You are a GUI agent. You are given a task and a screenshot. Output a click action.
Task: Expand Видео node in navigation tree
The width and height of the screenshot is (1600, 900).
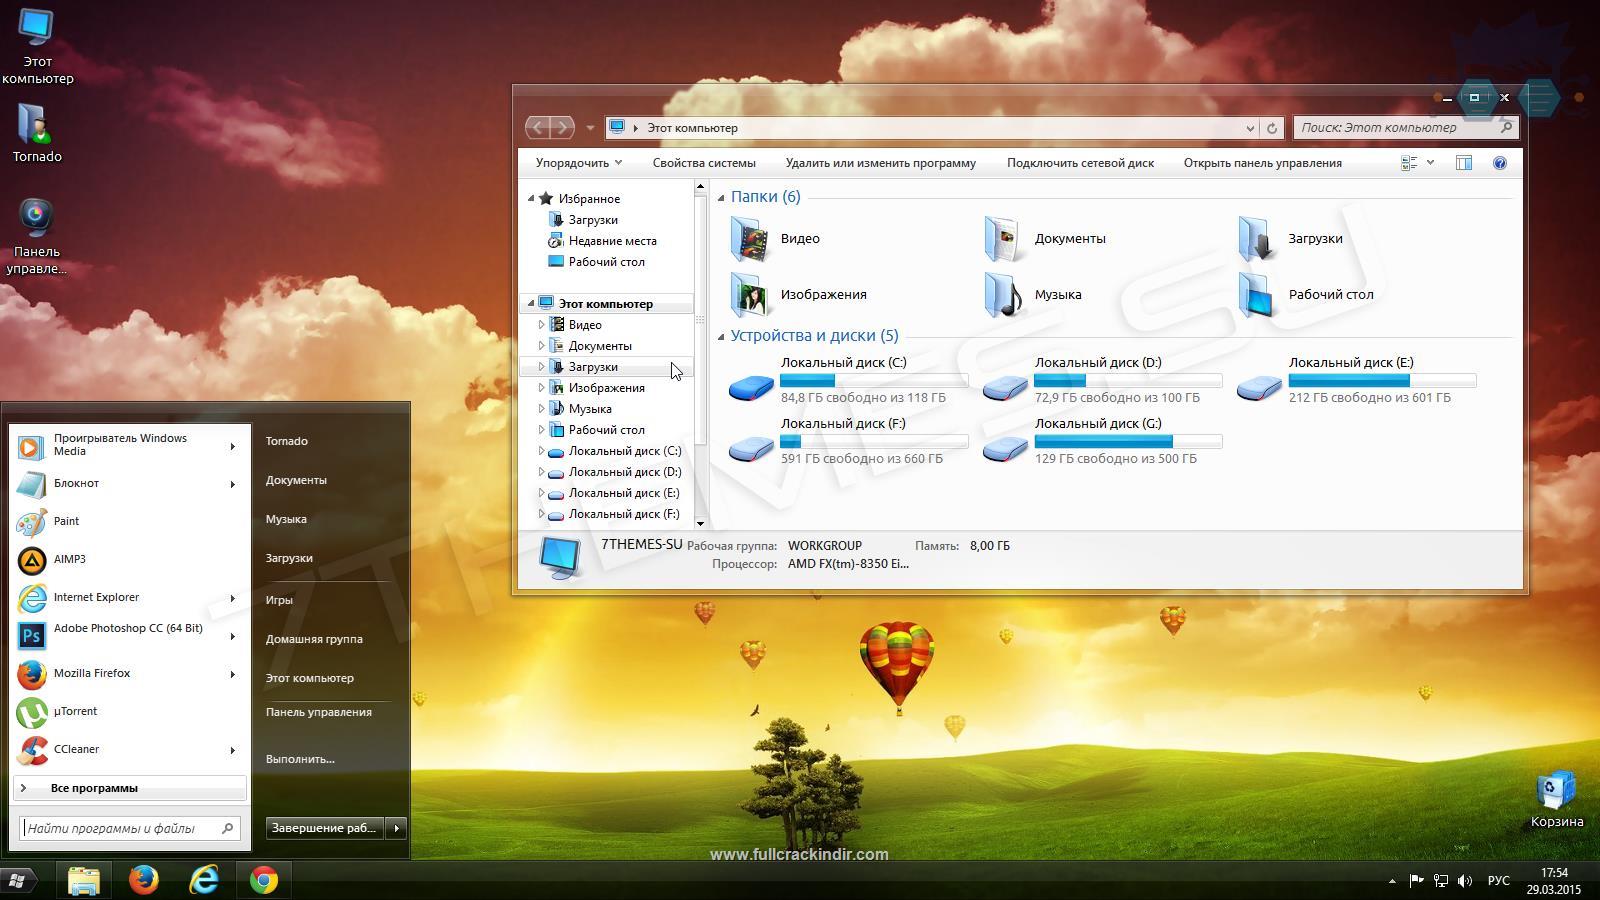[541, 325]
